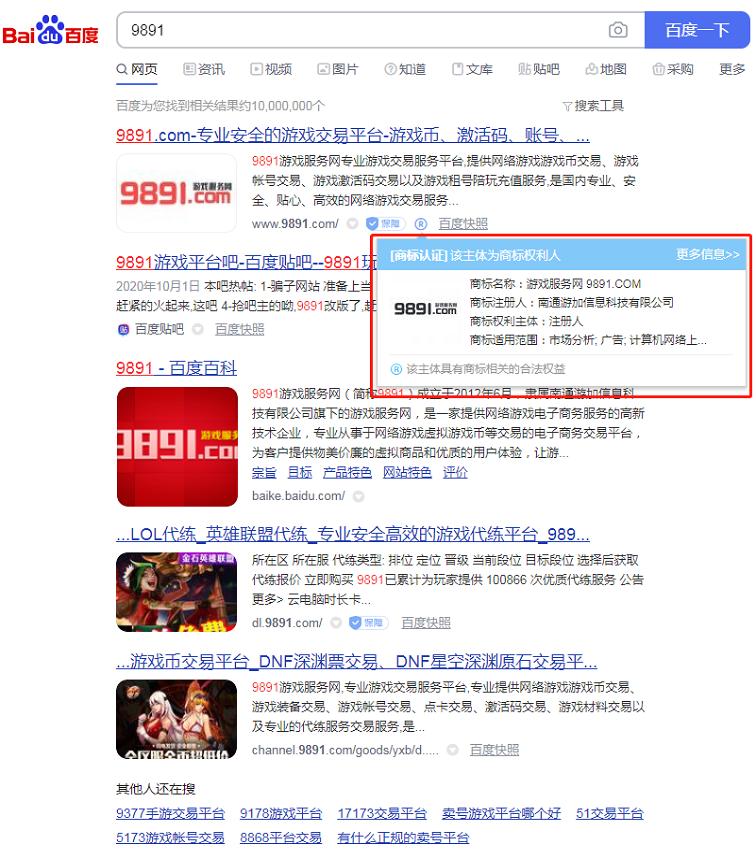
Task: Open 搜索工具 filter options
Action: click(593, 106)
